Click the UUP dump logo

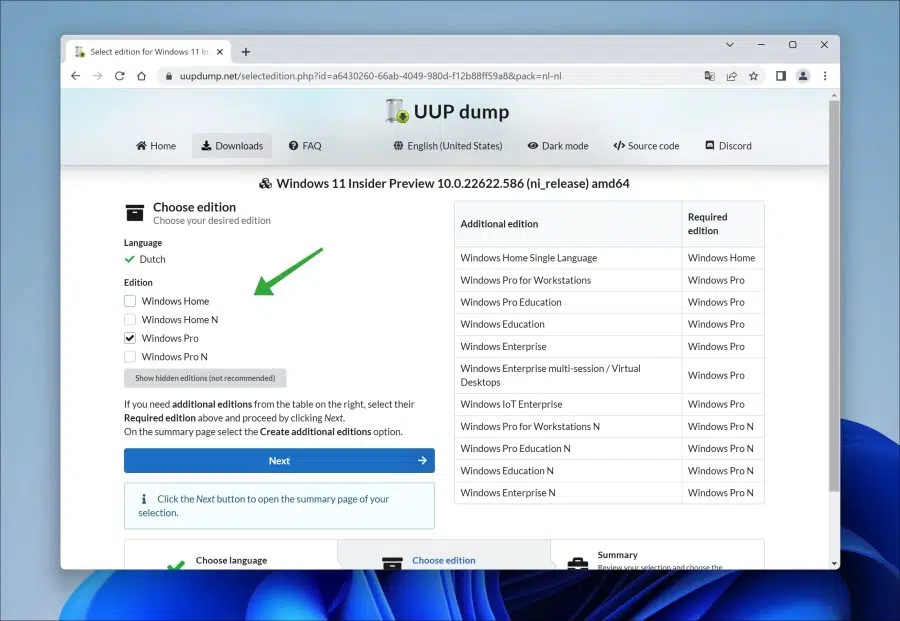[447, 111]
